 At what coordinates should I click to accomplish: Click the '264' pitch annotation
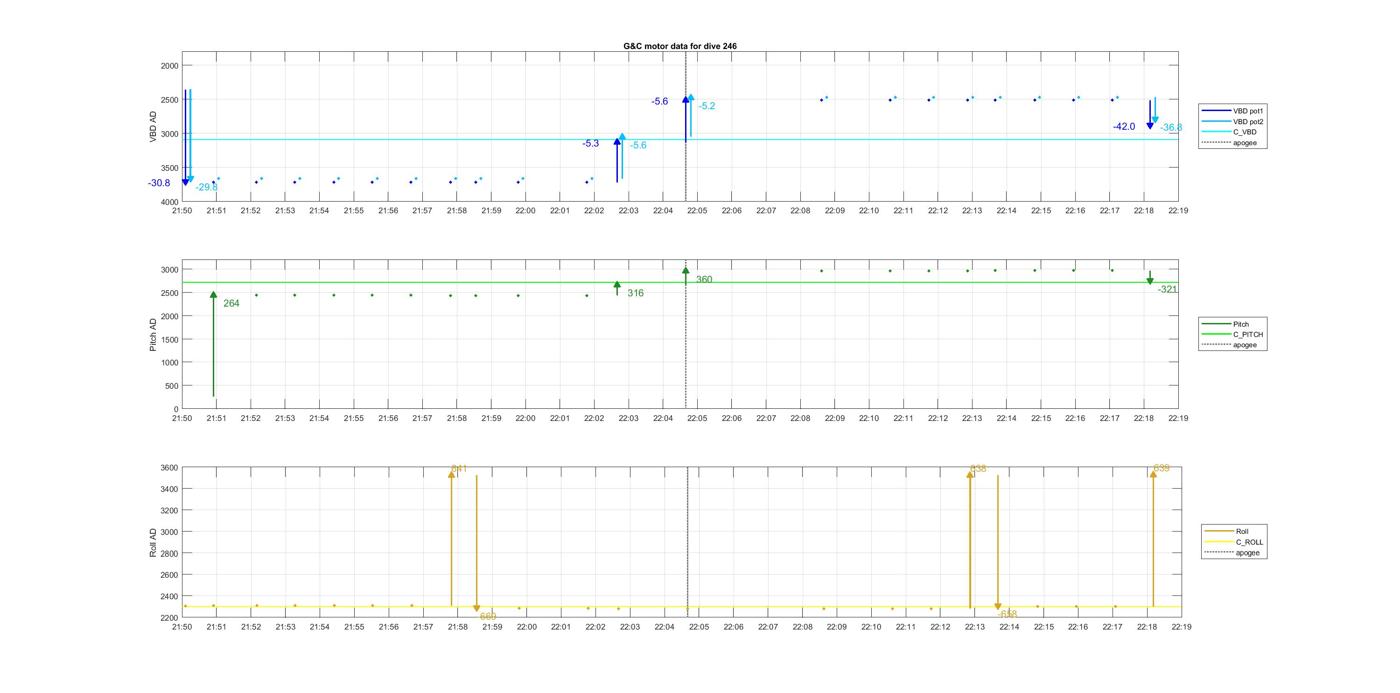pos(231,303)
